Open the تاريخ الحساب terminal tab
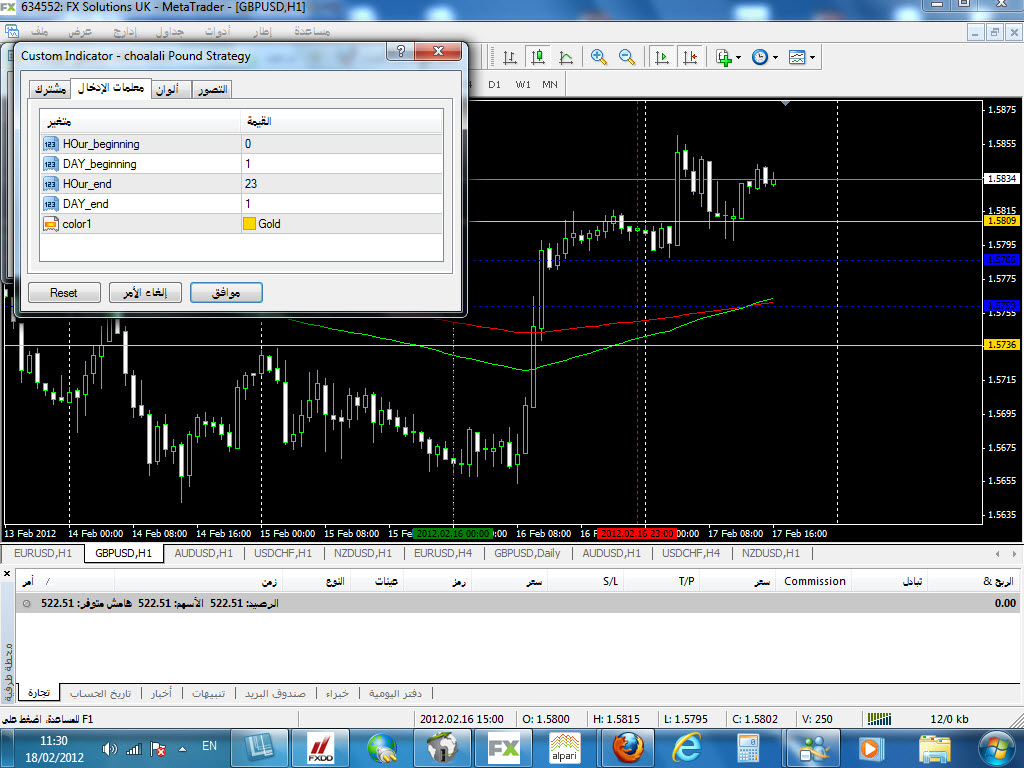Screen dimensions: 1024x768 [101, 694]
